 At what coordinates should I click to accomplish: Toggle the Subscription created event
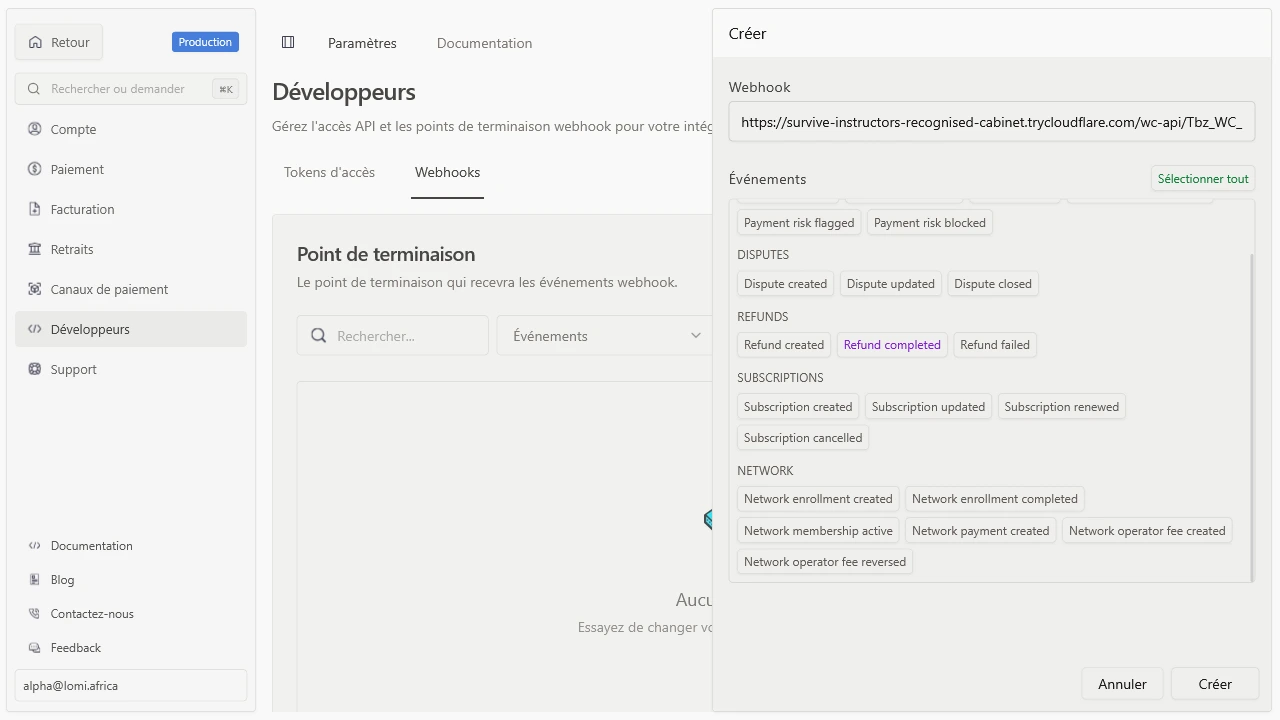(x=798, y=407)
